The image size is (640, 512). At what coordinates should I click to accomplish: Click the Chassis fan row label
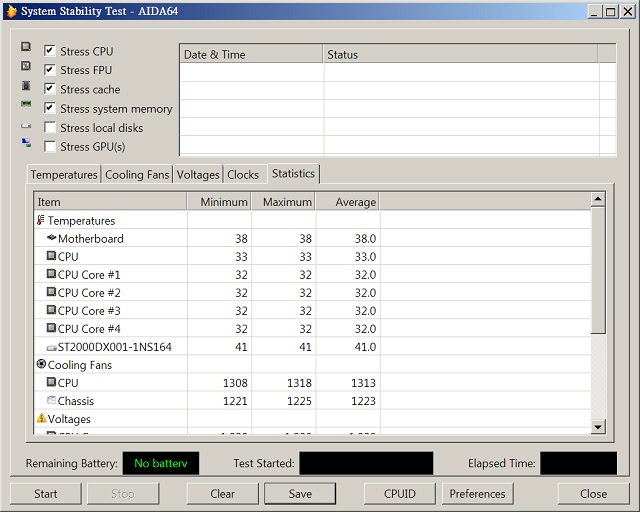pyautogui.click(x=76, y=401)
